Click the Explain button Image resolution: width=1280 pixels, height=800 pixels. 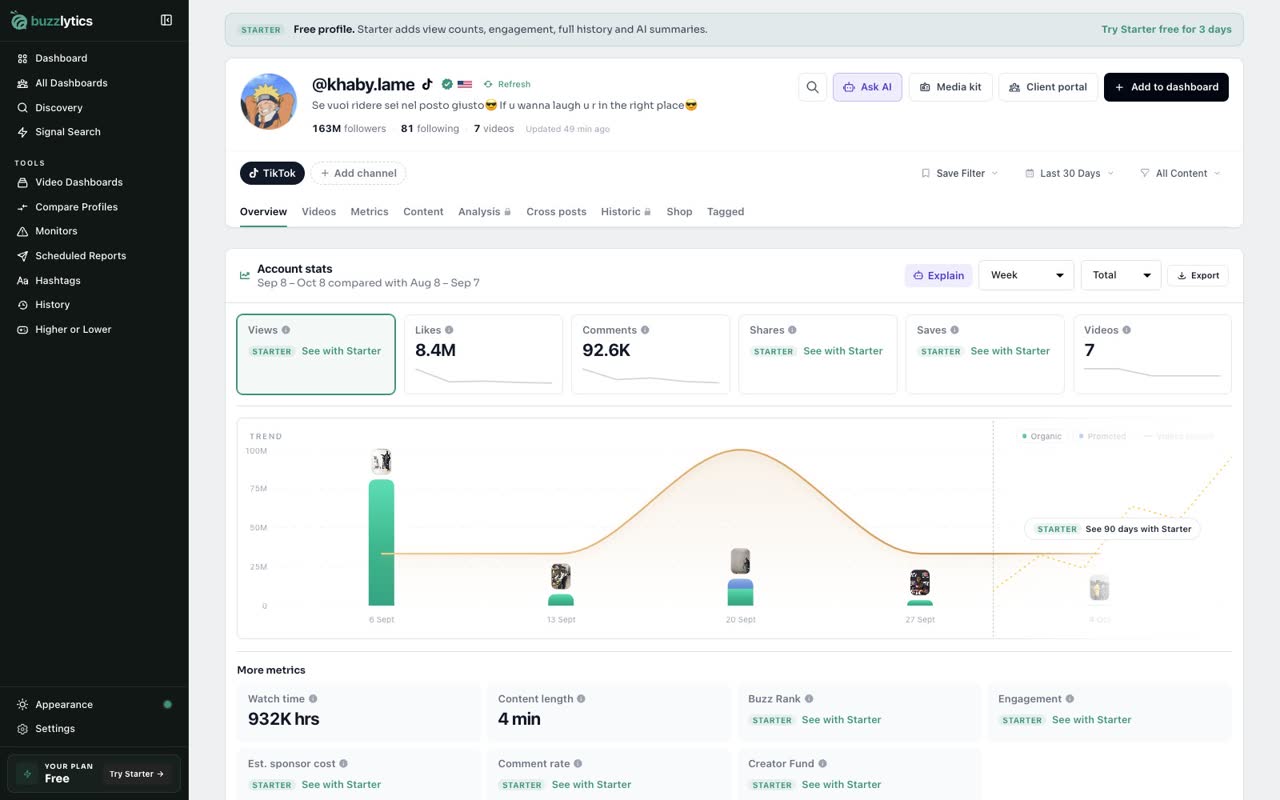(938, 275)
